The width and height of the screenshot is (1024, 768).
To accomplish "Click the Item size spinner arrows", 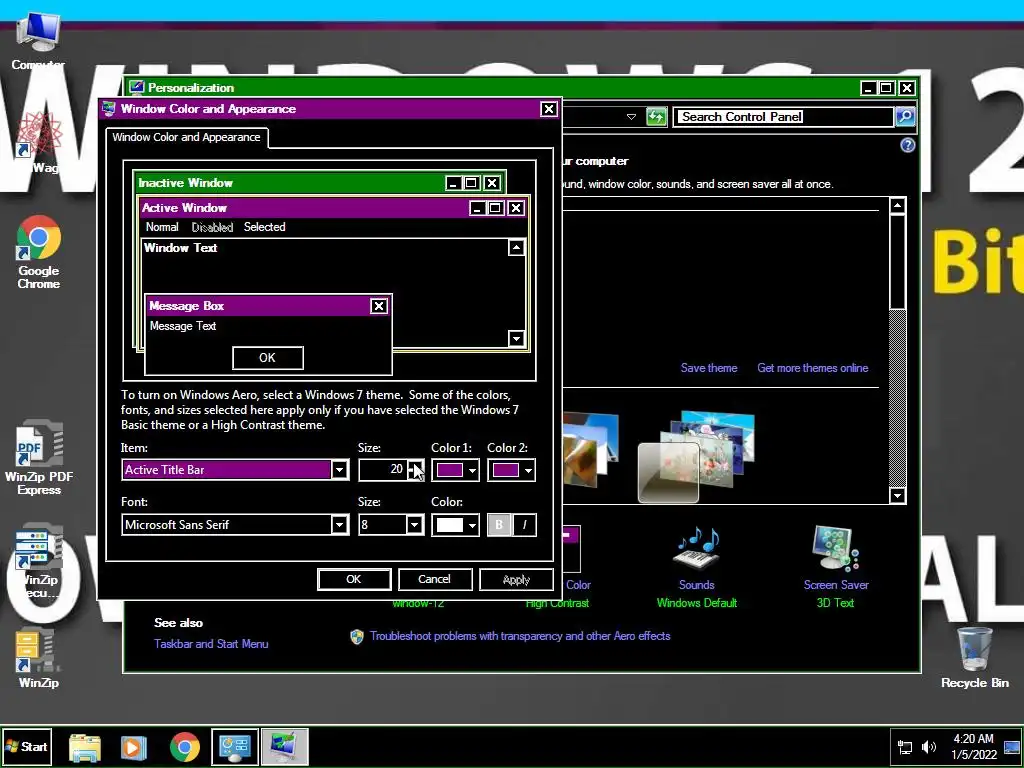I will click(x=415, y=470).
